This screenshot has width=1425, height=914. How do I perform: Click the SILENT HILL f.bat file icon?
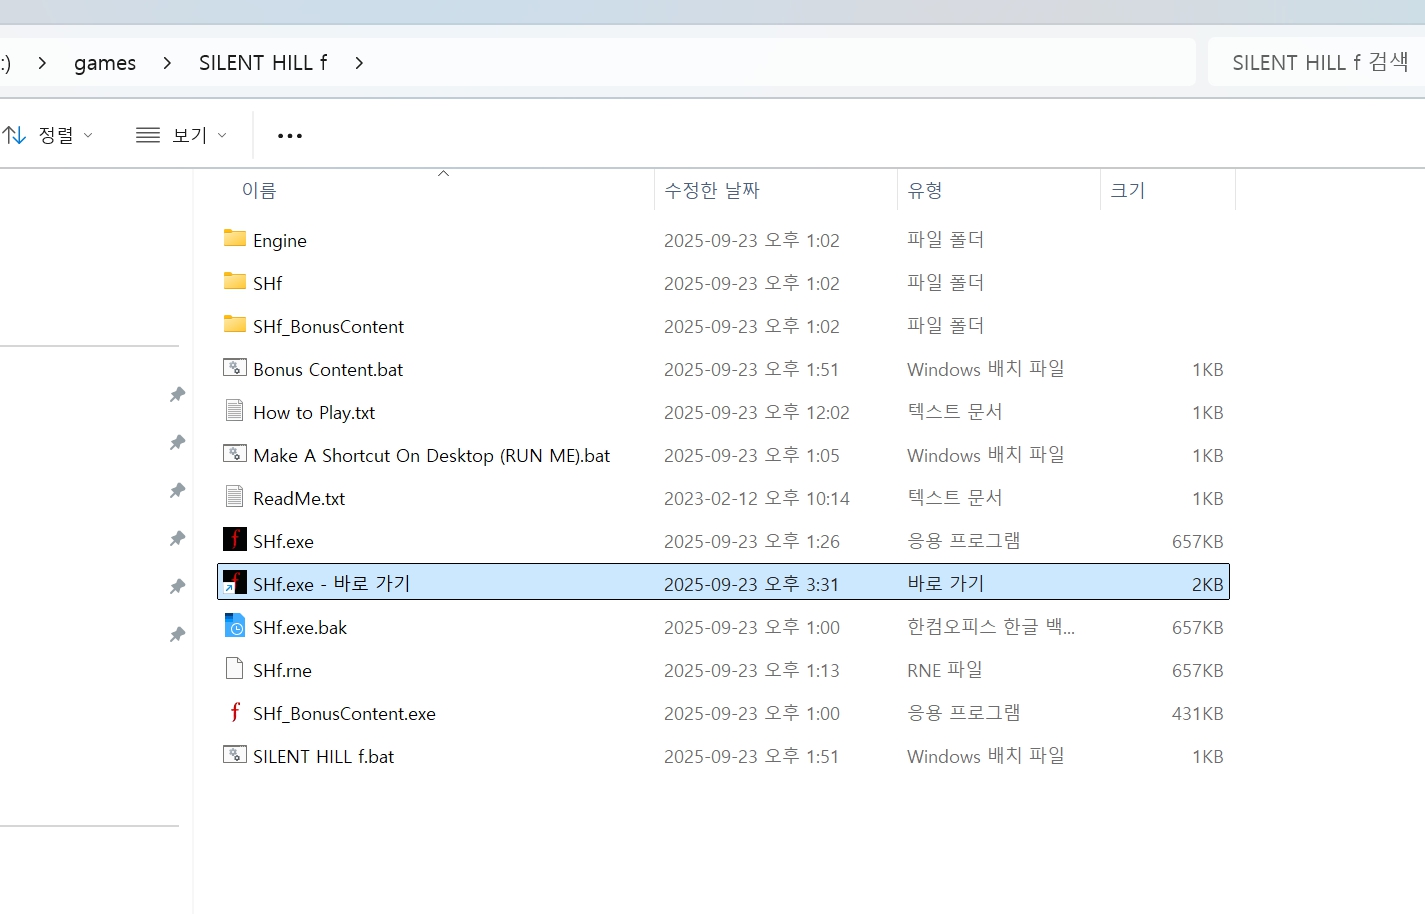[234, 755]
